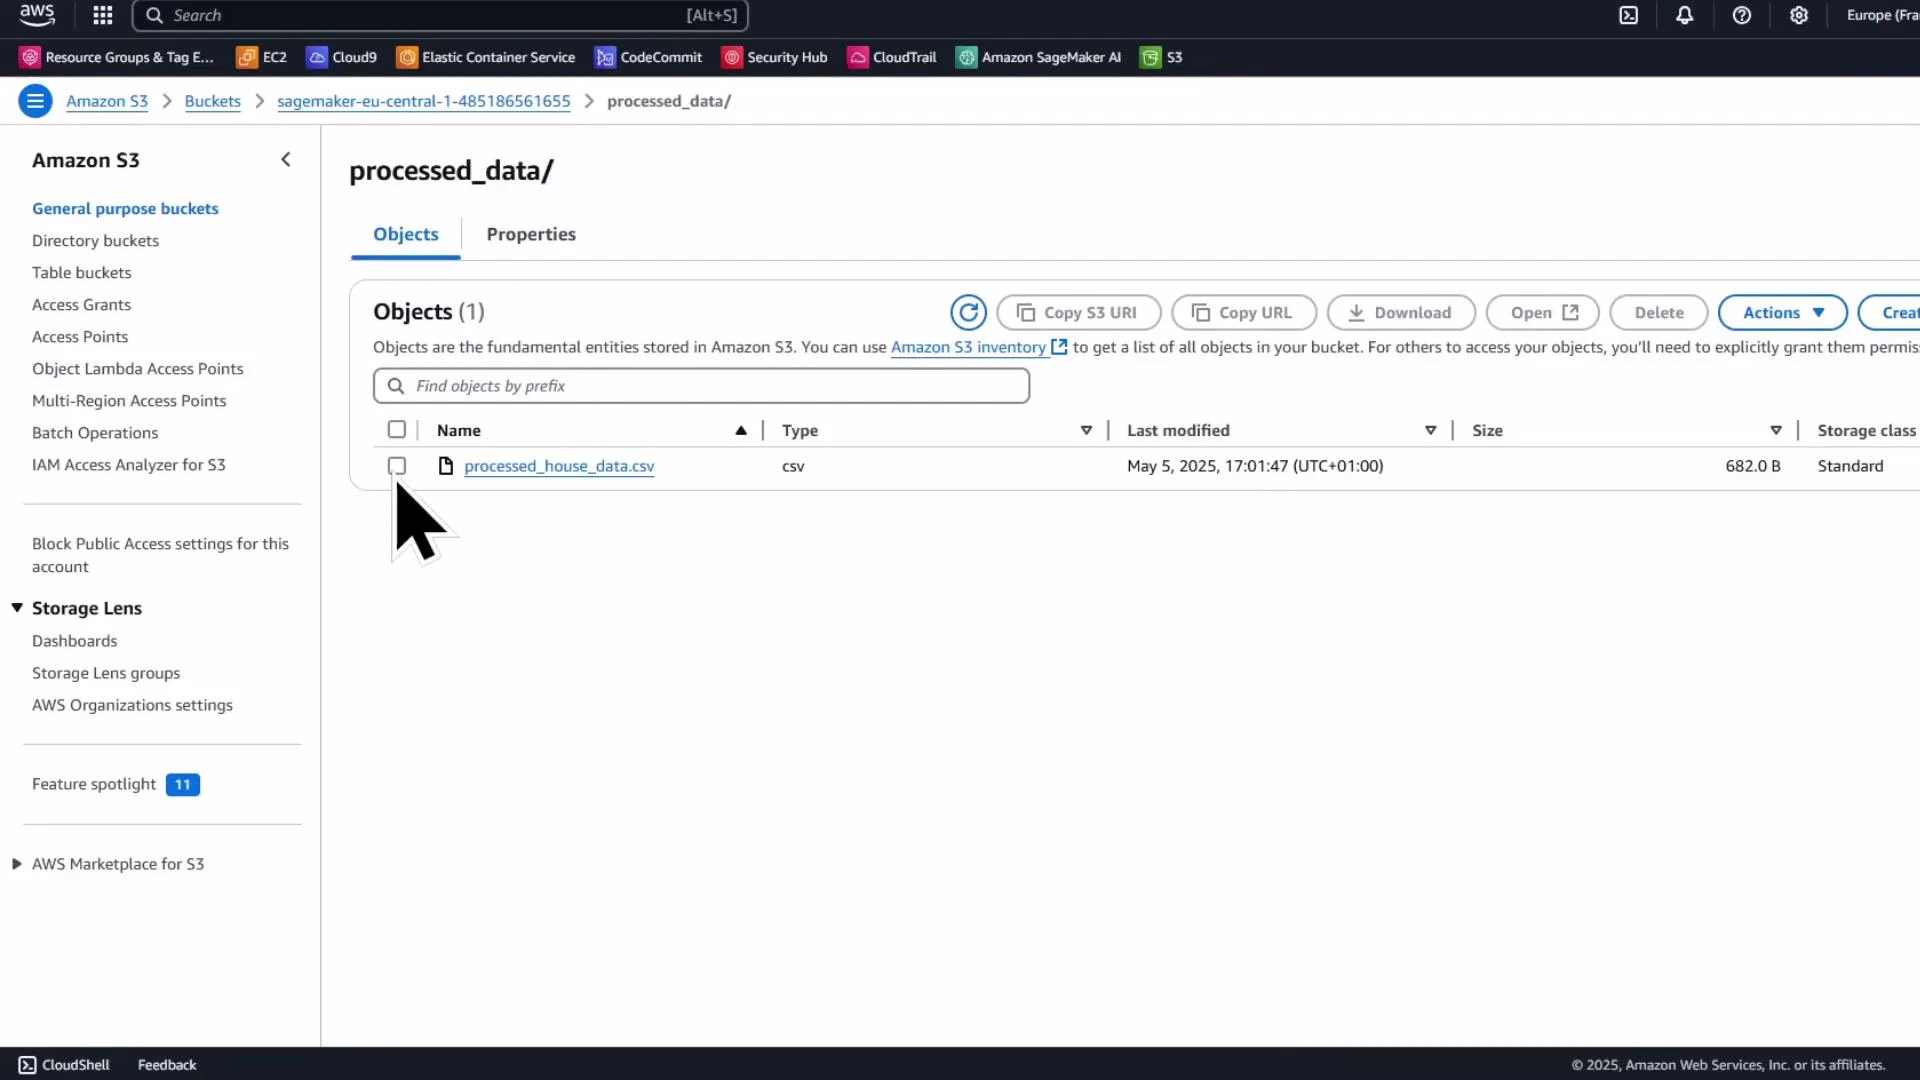Open the EC2 favorite shortcut
Screen dimensions: 1920x1080
pos(261,57)
